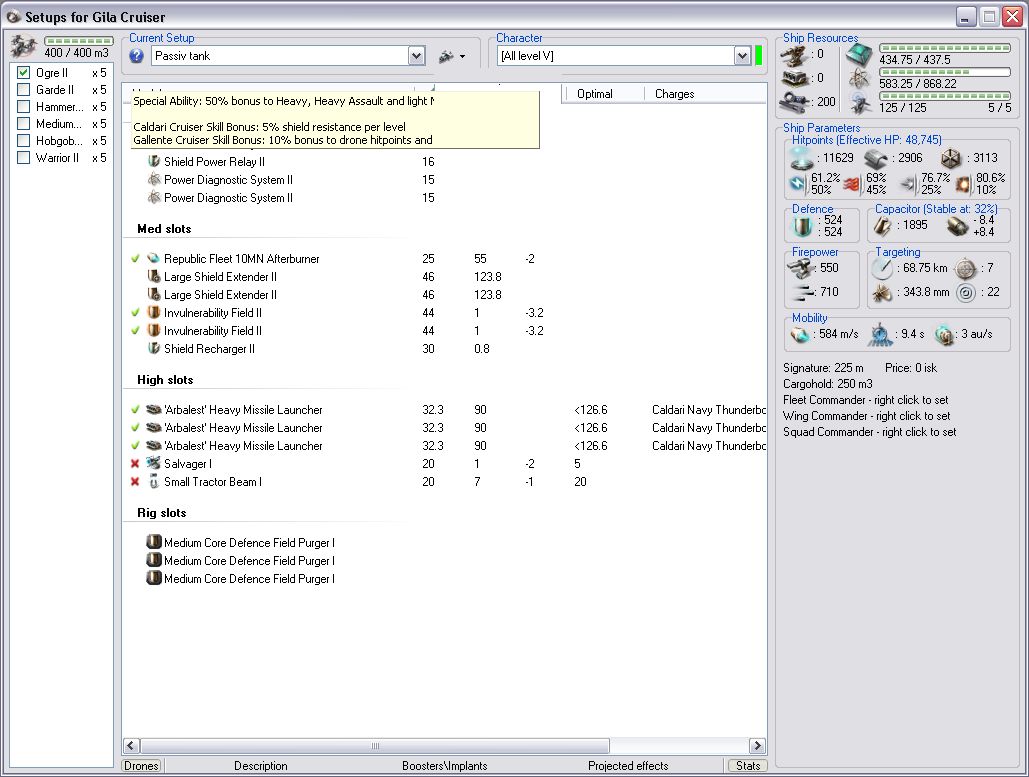Click the explosive resistance icon
This screenshot has width=1029, height=777.
(x=963, y=184)
